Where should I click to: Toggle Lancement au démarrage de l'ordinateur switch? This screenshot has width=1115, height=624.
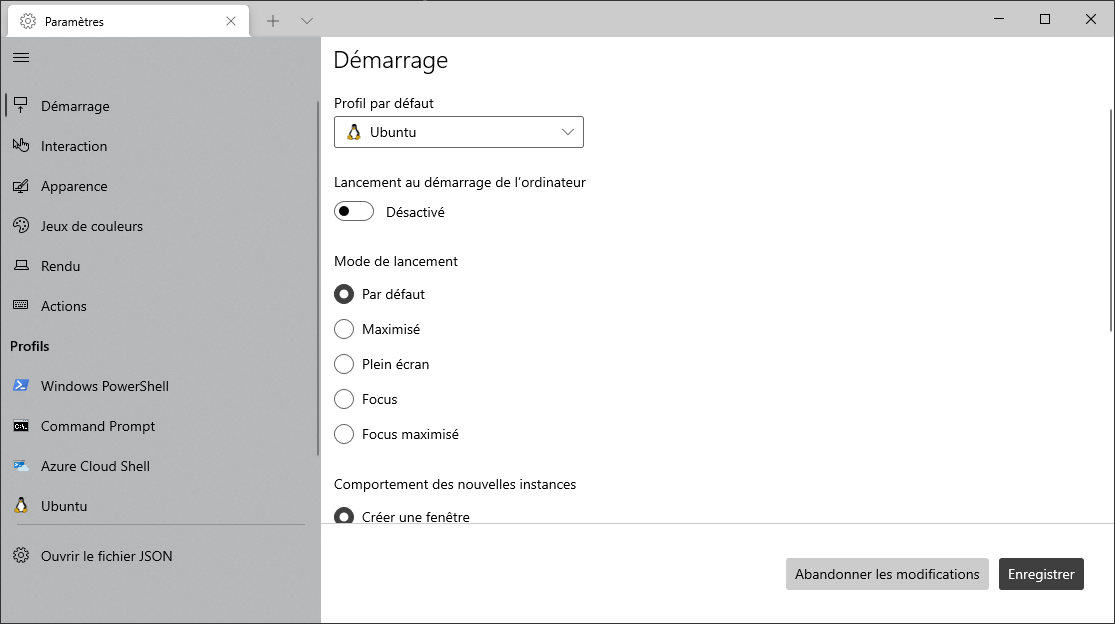(354, 211)
